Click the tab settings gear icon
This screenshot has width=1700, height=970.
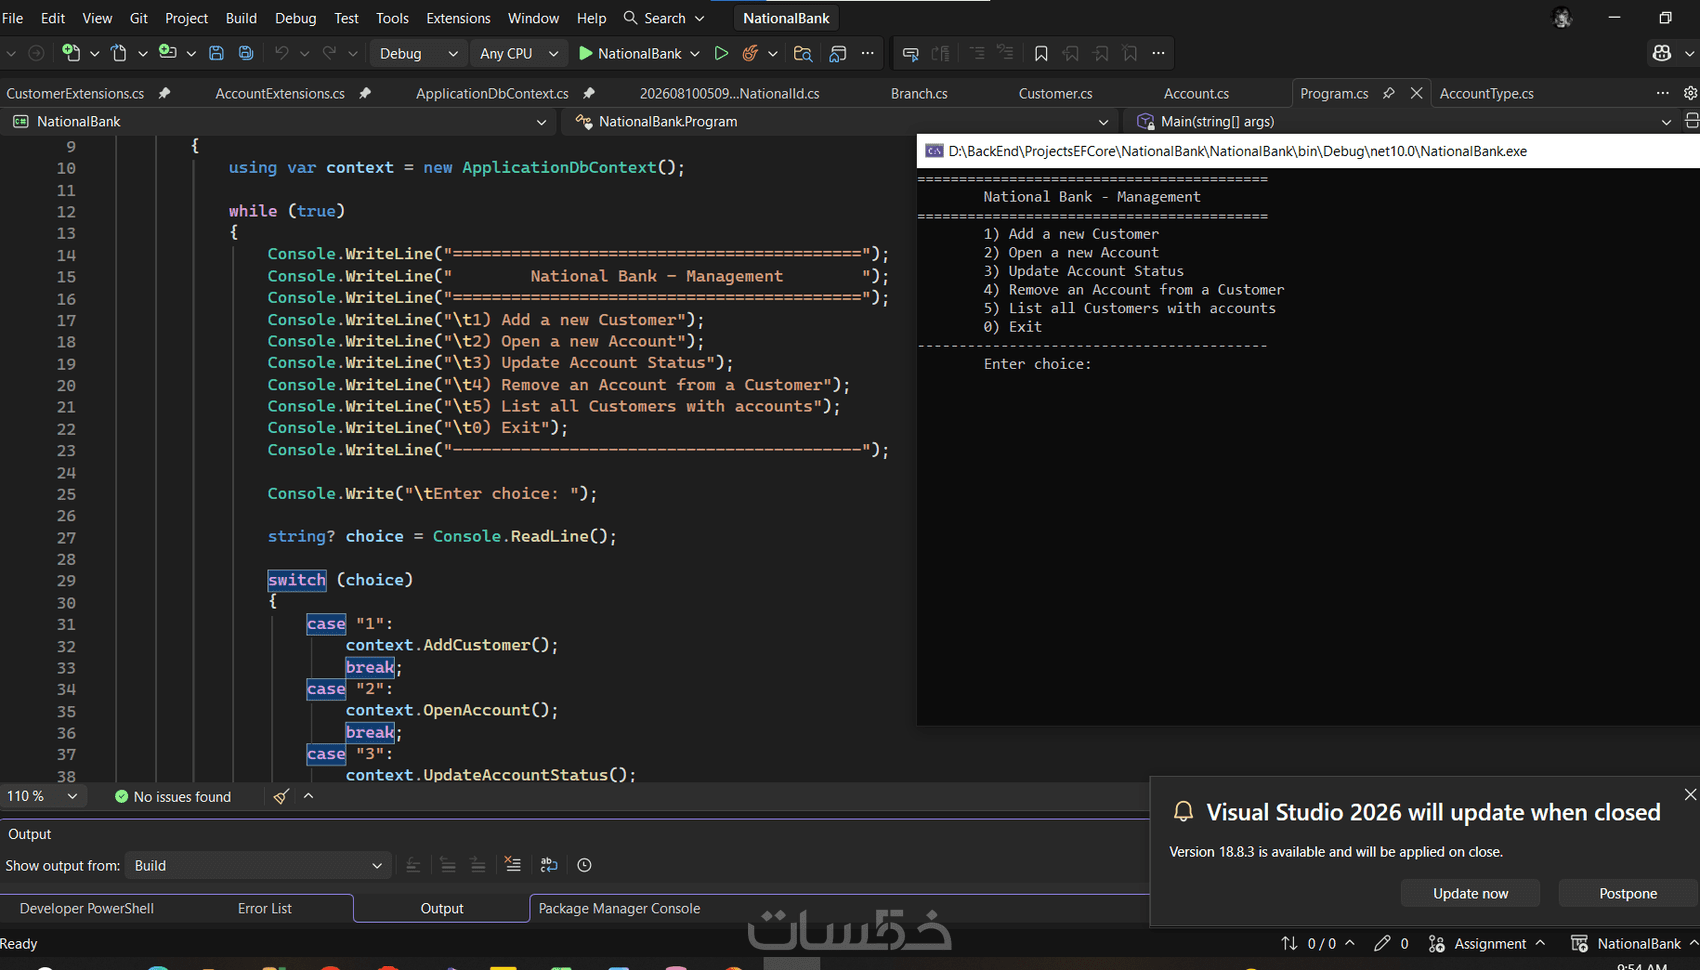point(1690,93)
